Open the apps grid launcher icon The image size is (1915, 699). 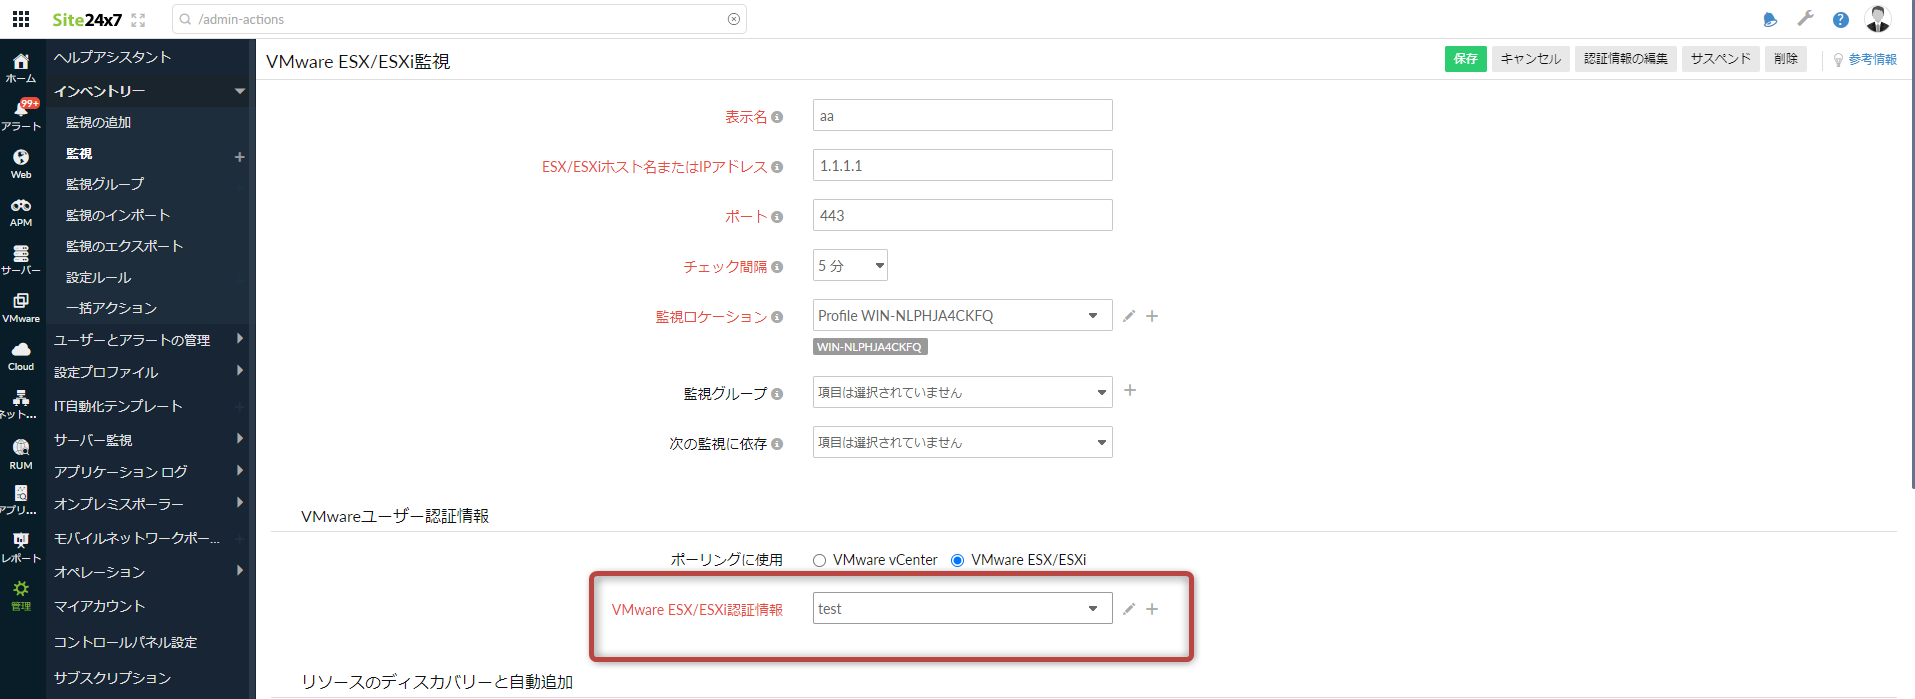pyautogui.click(x=21, y=19)
